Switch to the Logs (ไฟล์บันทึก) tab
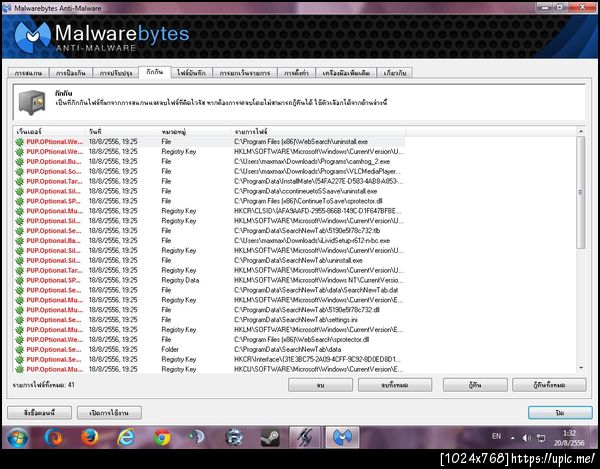 [x=191, y=73]
